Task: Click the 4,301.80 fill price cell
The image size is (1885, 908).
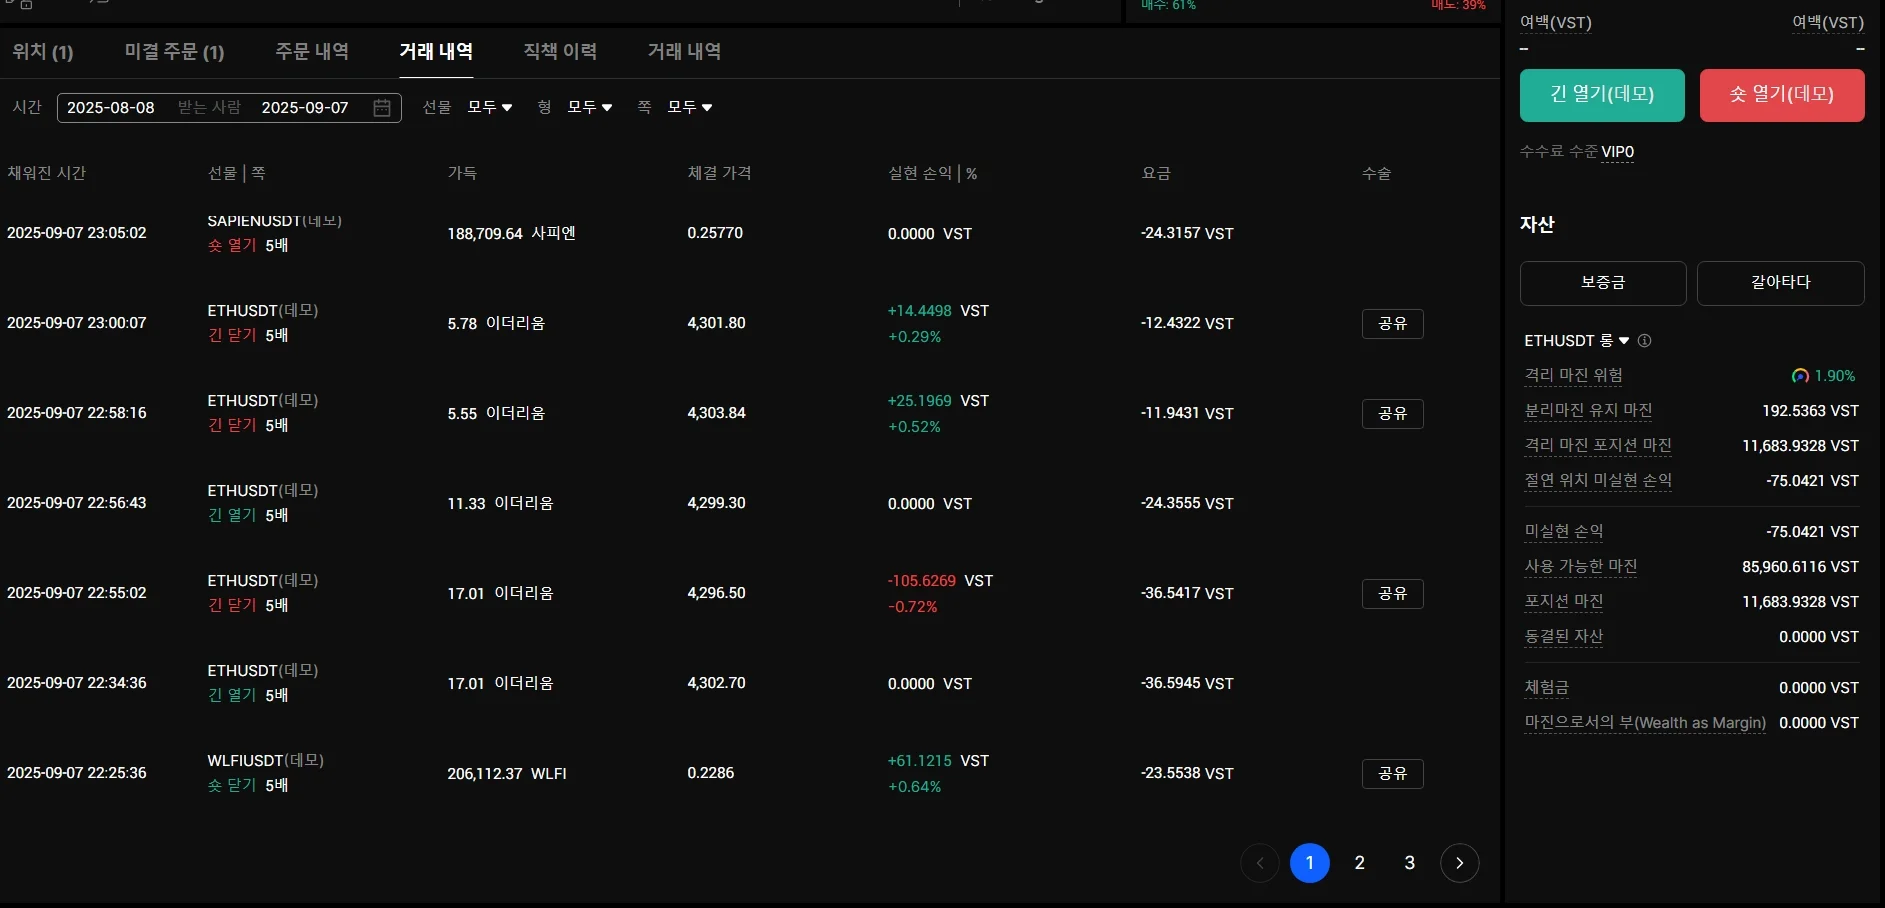Action: [716, 323]
